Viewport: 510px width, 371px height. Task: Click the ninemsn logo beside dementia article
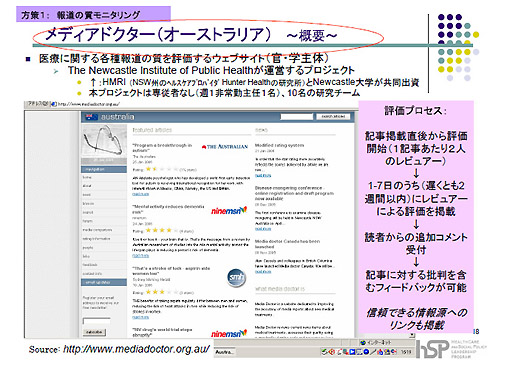(x=229, y=210)
